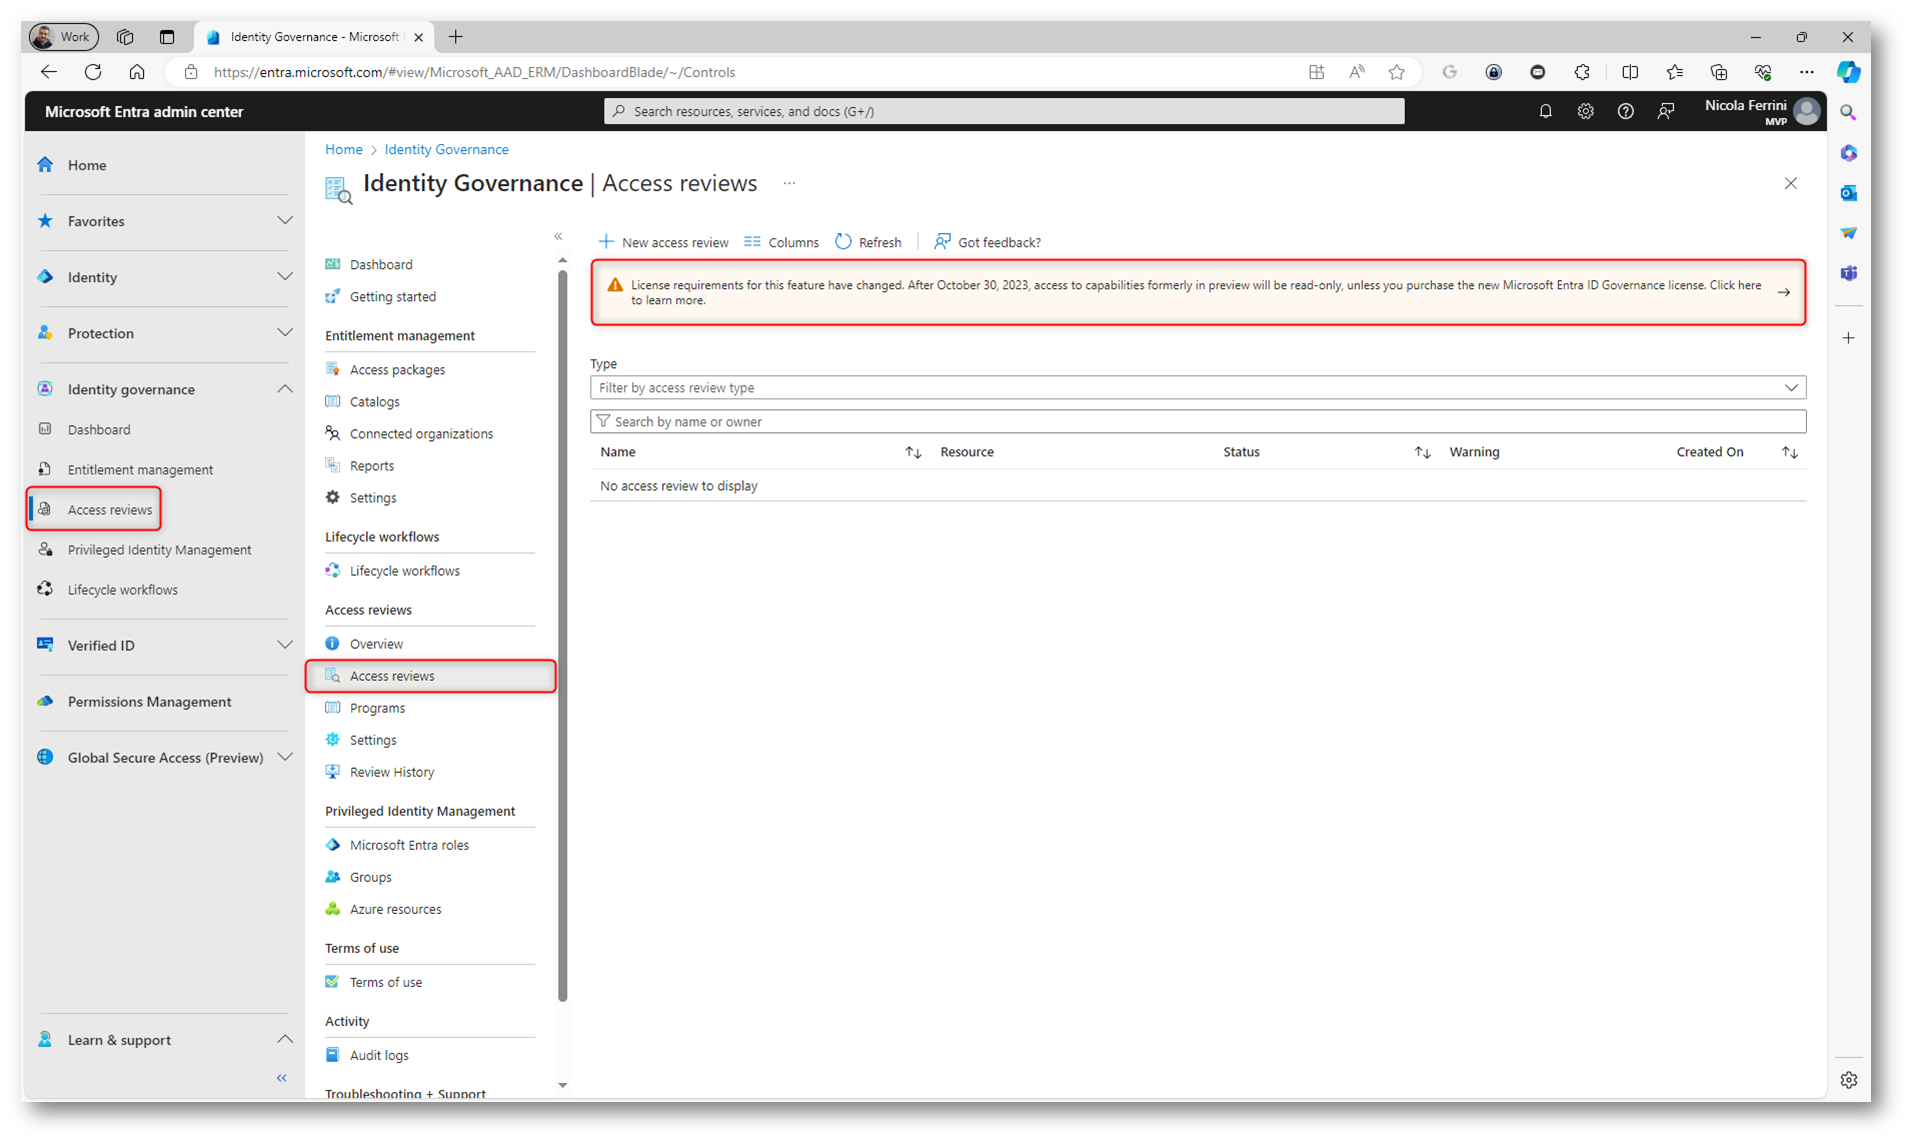Image resolution: width=1913 pixels, height=1144 pixels.
Task: Open tab actions menu icon
Action: (167, 37)
